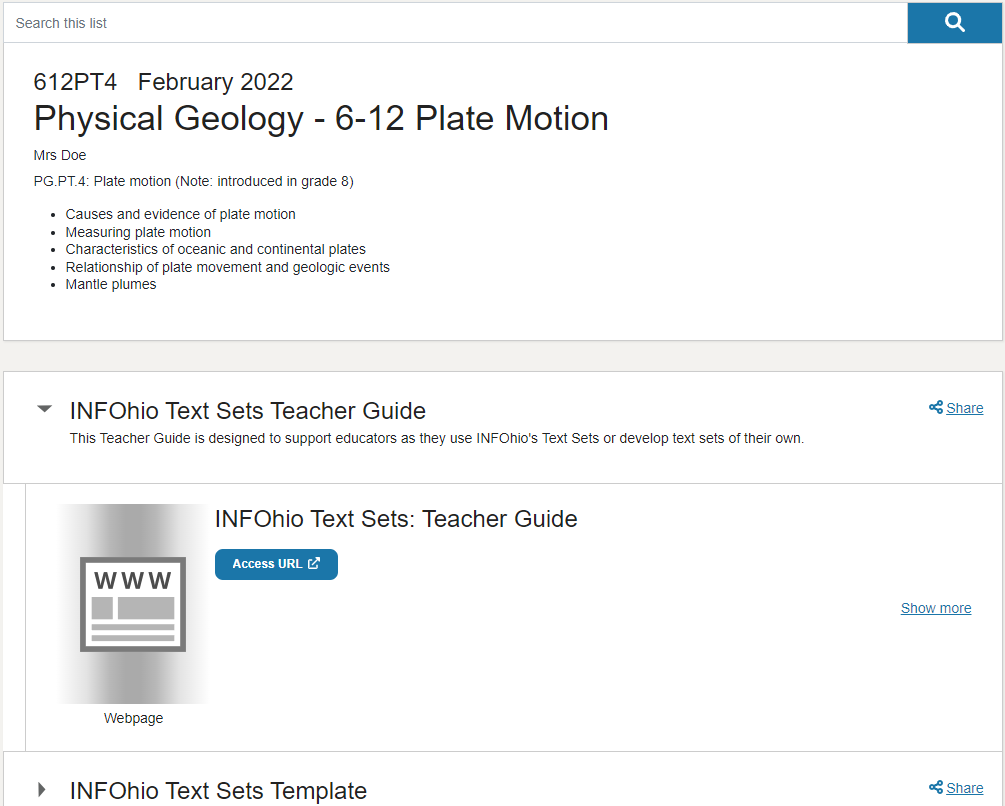The width and height of the screenshot is (1005, 806).
Task: Click Share link for Teacher Guide section
Action: (x=965, y=408)
